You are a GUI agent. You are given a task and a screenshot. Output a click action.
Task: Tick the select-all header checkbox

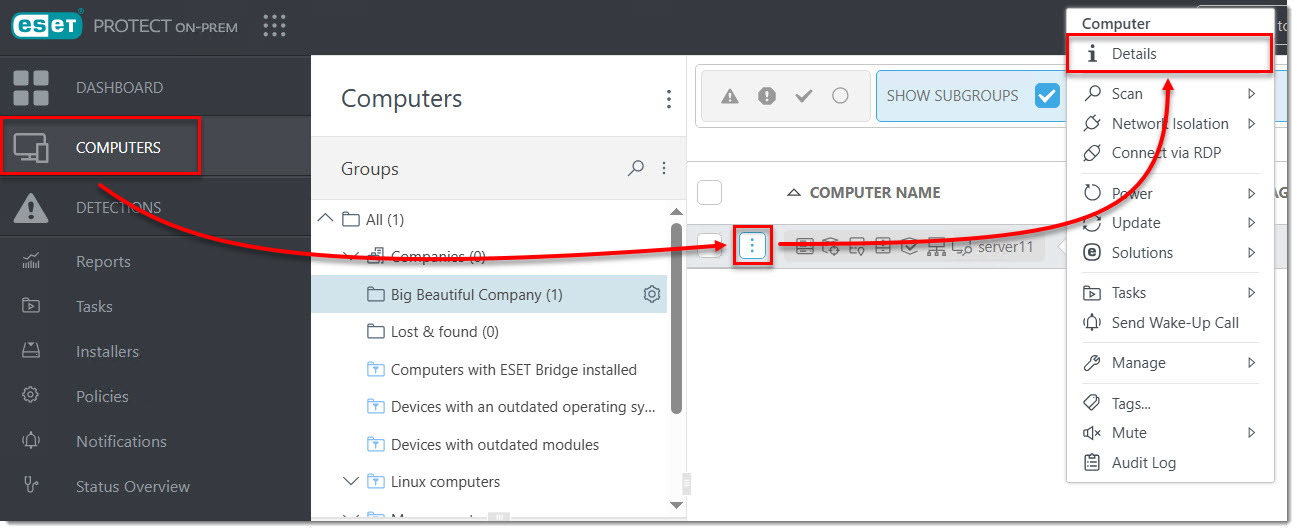pyautogui.click(x=709, y=192)
